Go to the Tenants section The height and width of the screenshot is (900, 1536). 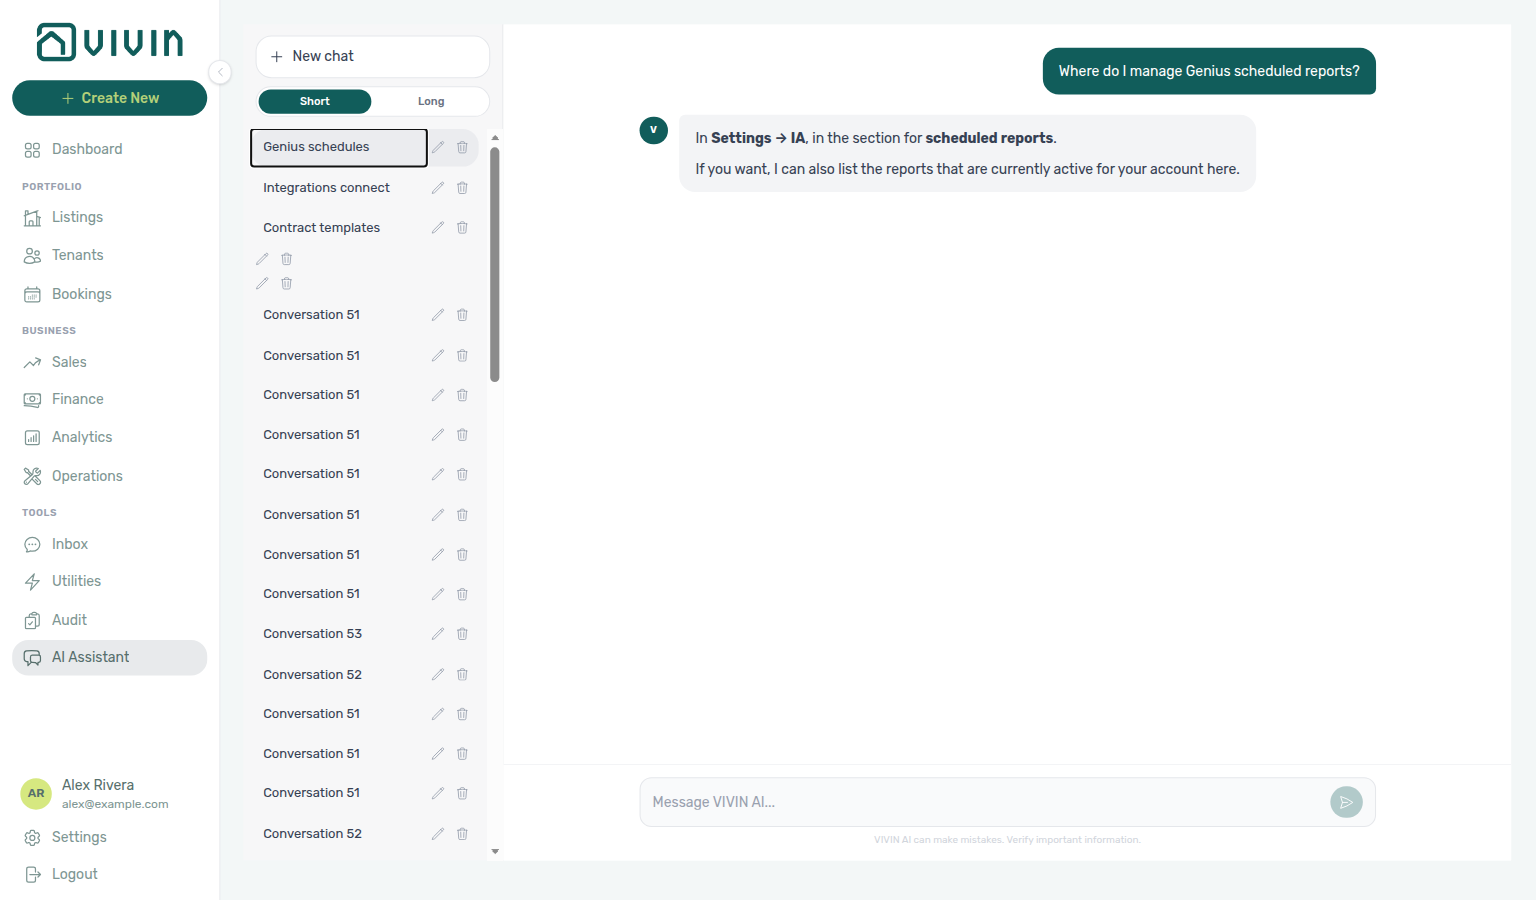(x=110, y=255)
